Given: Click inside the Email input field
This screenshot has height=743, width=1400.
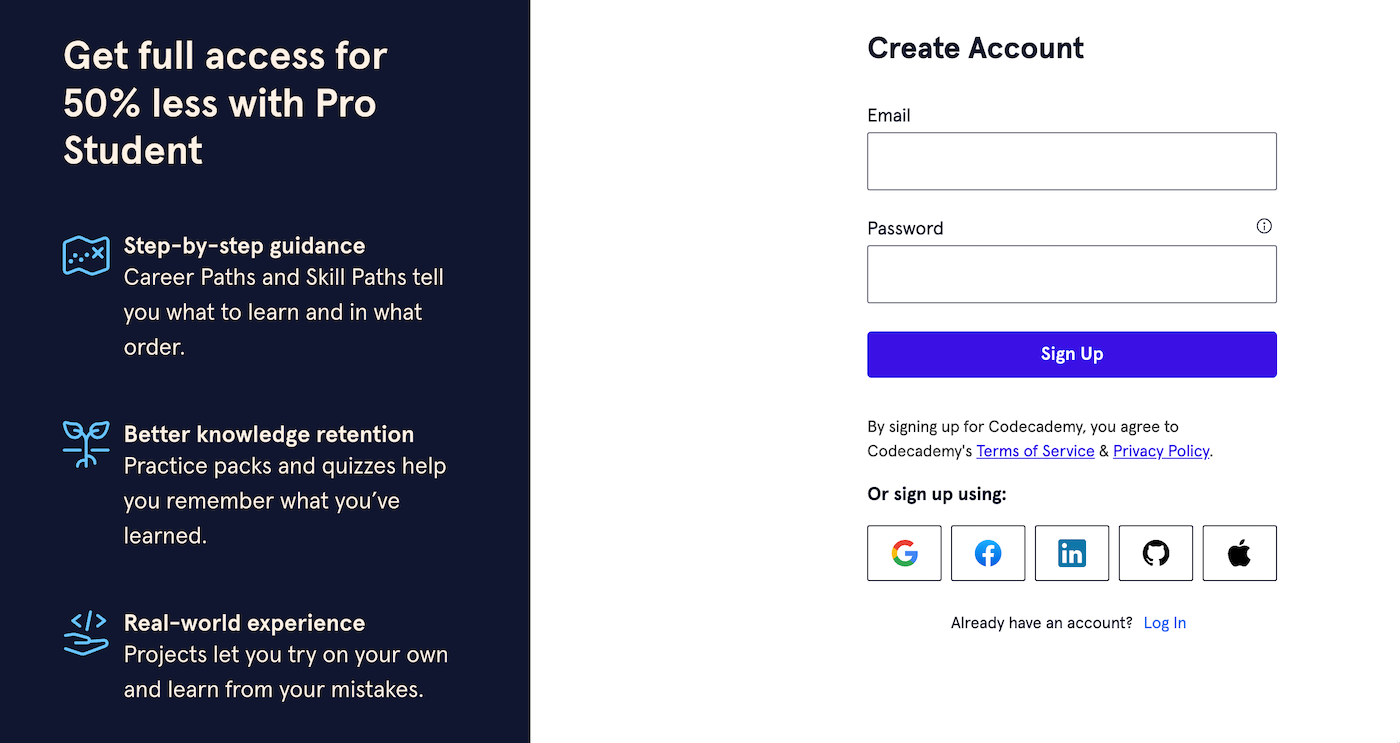Looking at the screenshot, I should 1071,161.
